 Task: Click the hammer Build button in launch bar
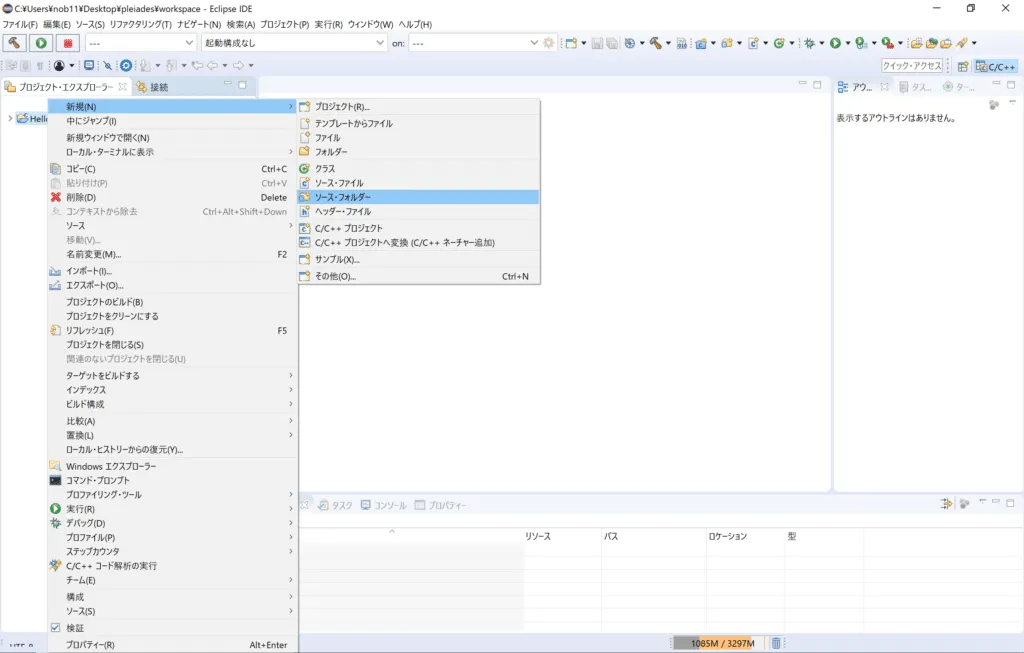coord(14,43)
